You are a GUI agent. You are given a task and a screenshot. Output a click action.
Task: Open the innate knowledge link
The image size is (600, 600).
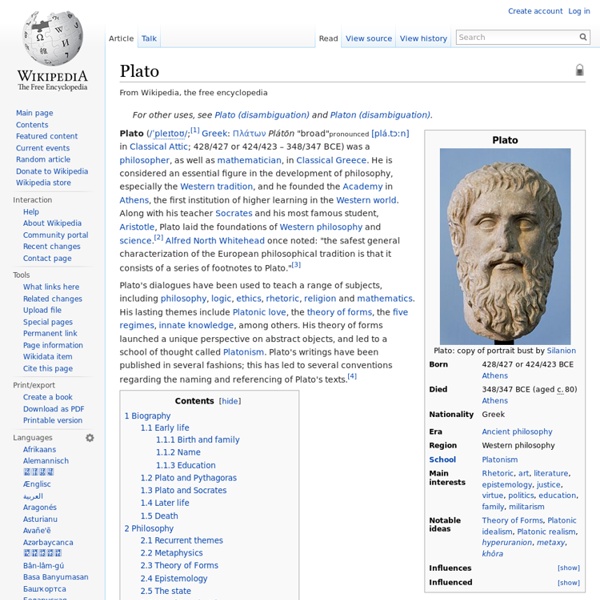(196, 325)
